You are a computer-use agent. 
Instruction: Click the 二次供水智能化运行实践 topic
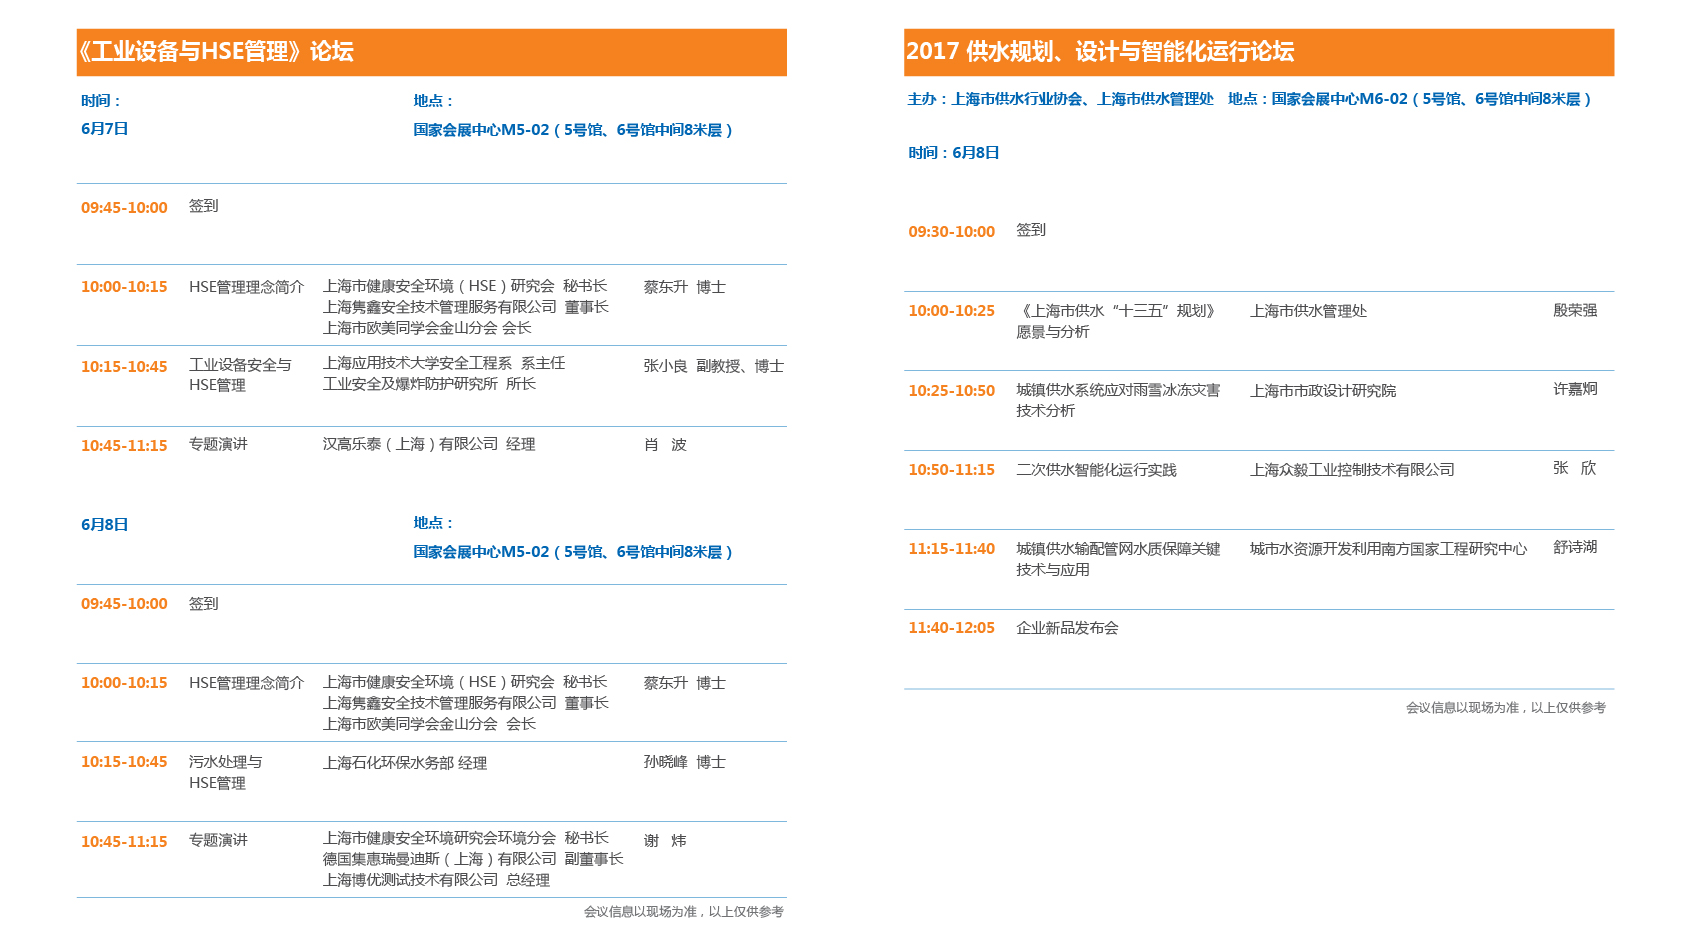pyautogui.click(x=1096, y=470)
